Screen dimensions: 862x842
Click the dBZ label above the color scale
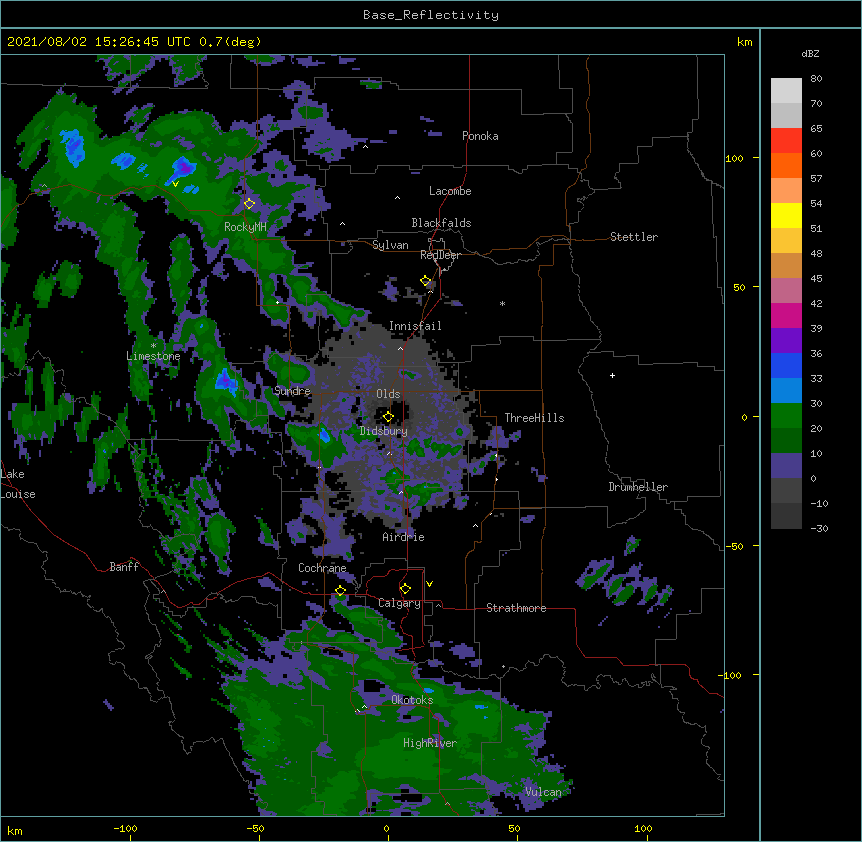coord(810,54)
